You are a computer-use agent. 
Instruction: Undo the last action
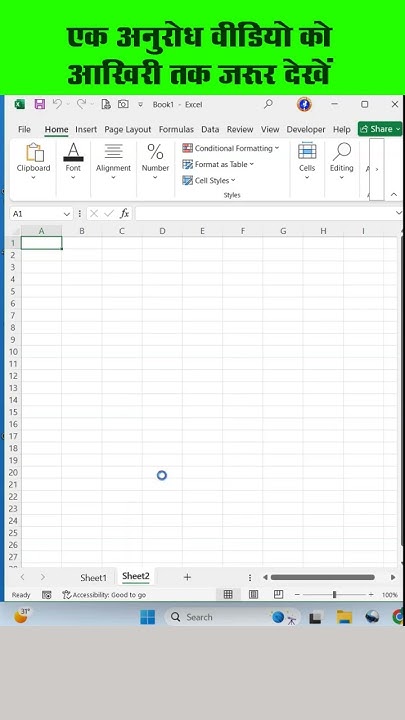point(57,104)
